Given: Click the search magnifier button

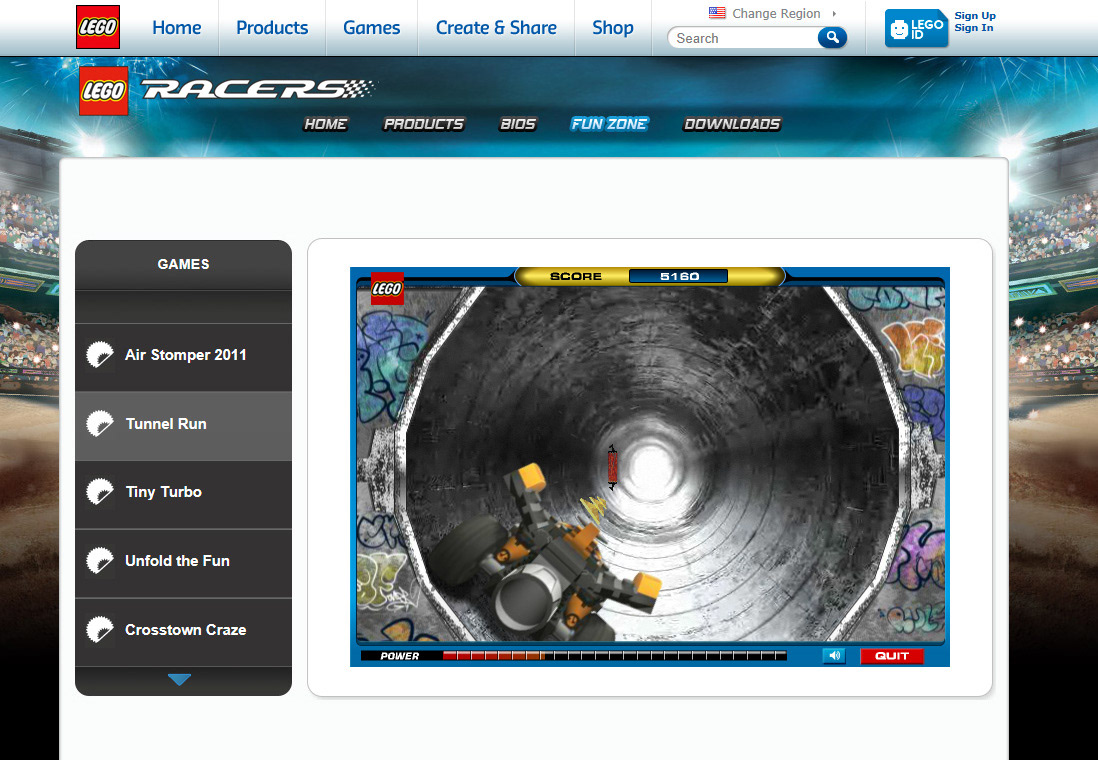Looking at the screenshot, I should point(832,37).
